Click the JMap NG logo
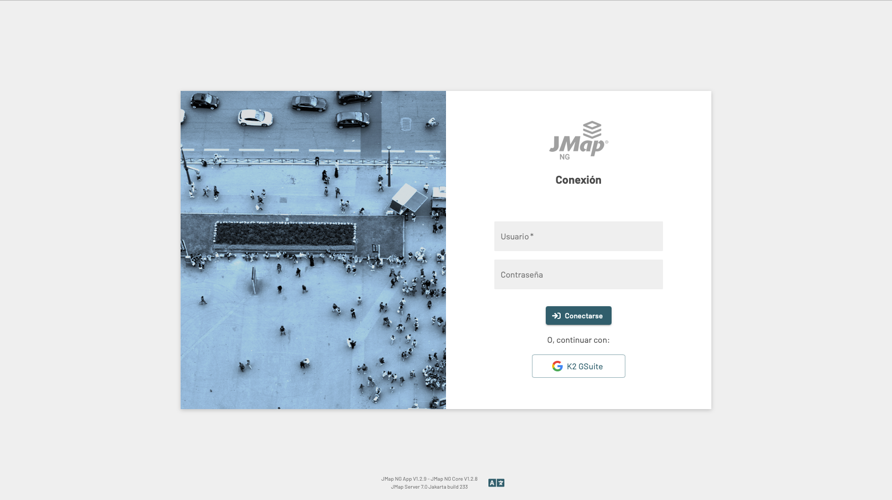This screenshot has width=892, height=500. click(x=579, y=141)
